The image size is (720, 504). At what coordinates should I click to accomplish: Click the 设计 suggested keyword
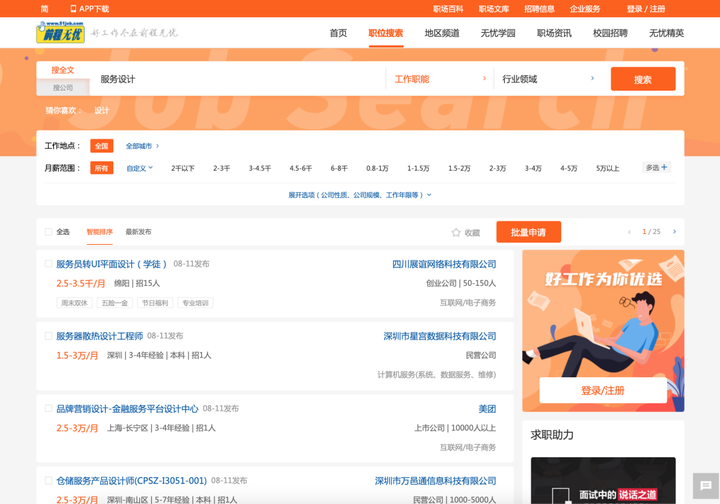(x=101, y=110)
